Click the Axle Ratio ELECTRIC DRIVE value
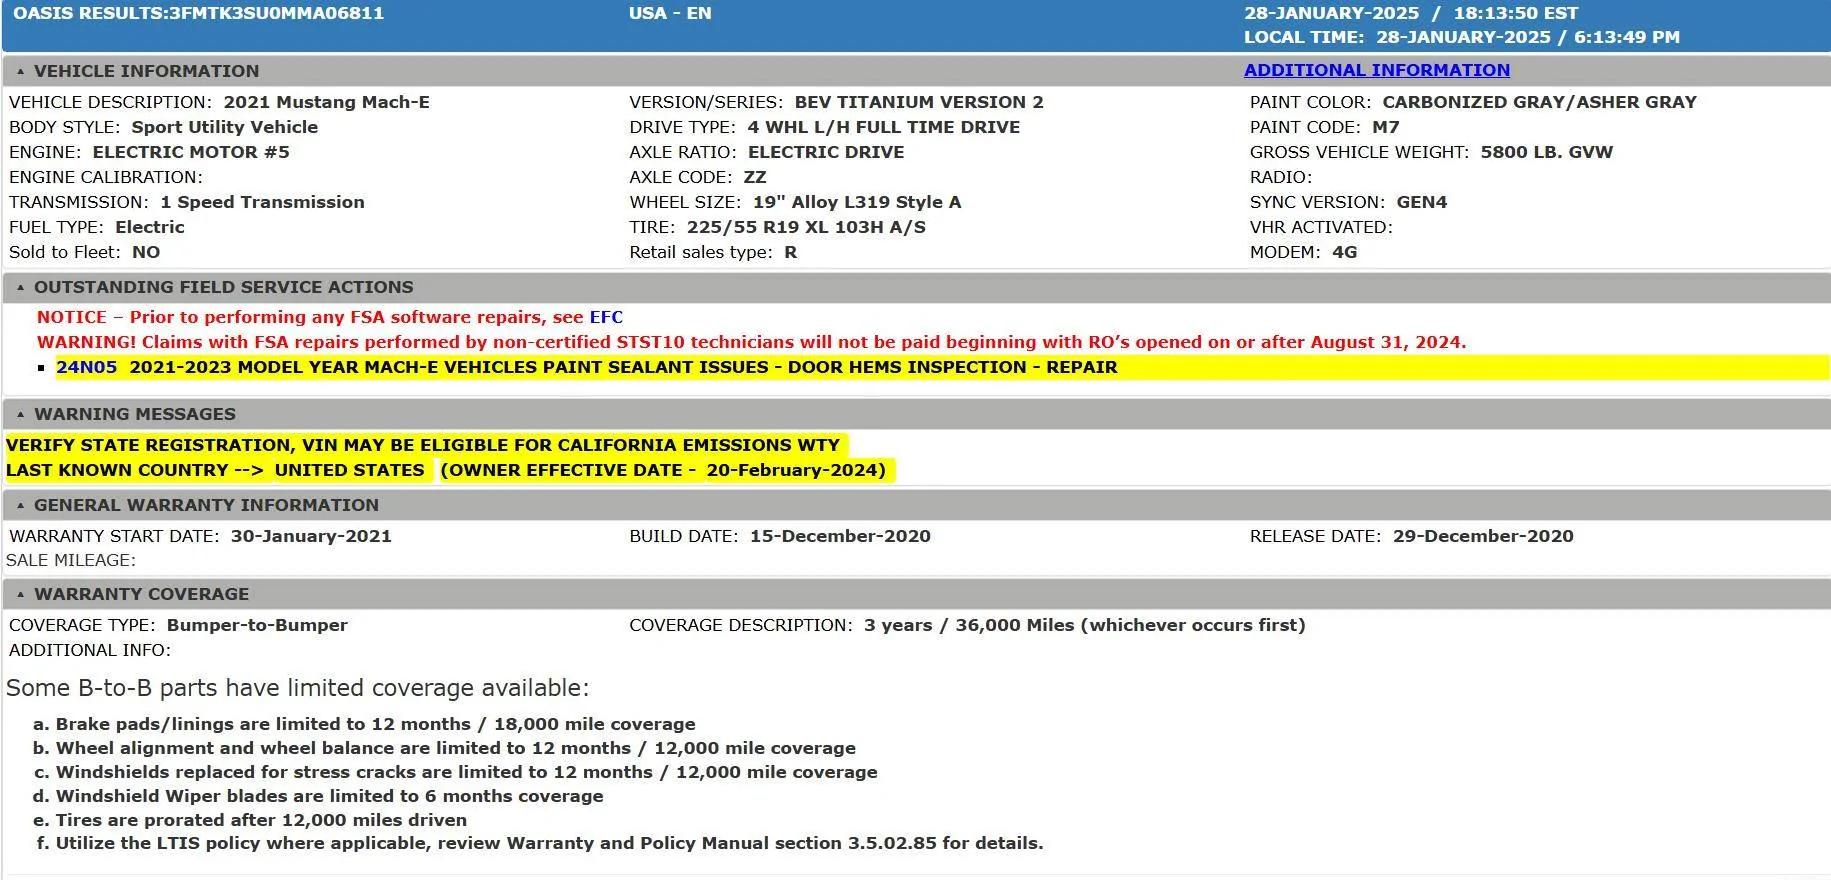This screenshot has height=880, width=1831. (826, 152)
